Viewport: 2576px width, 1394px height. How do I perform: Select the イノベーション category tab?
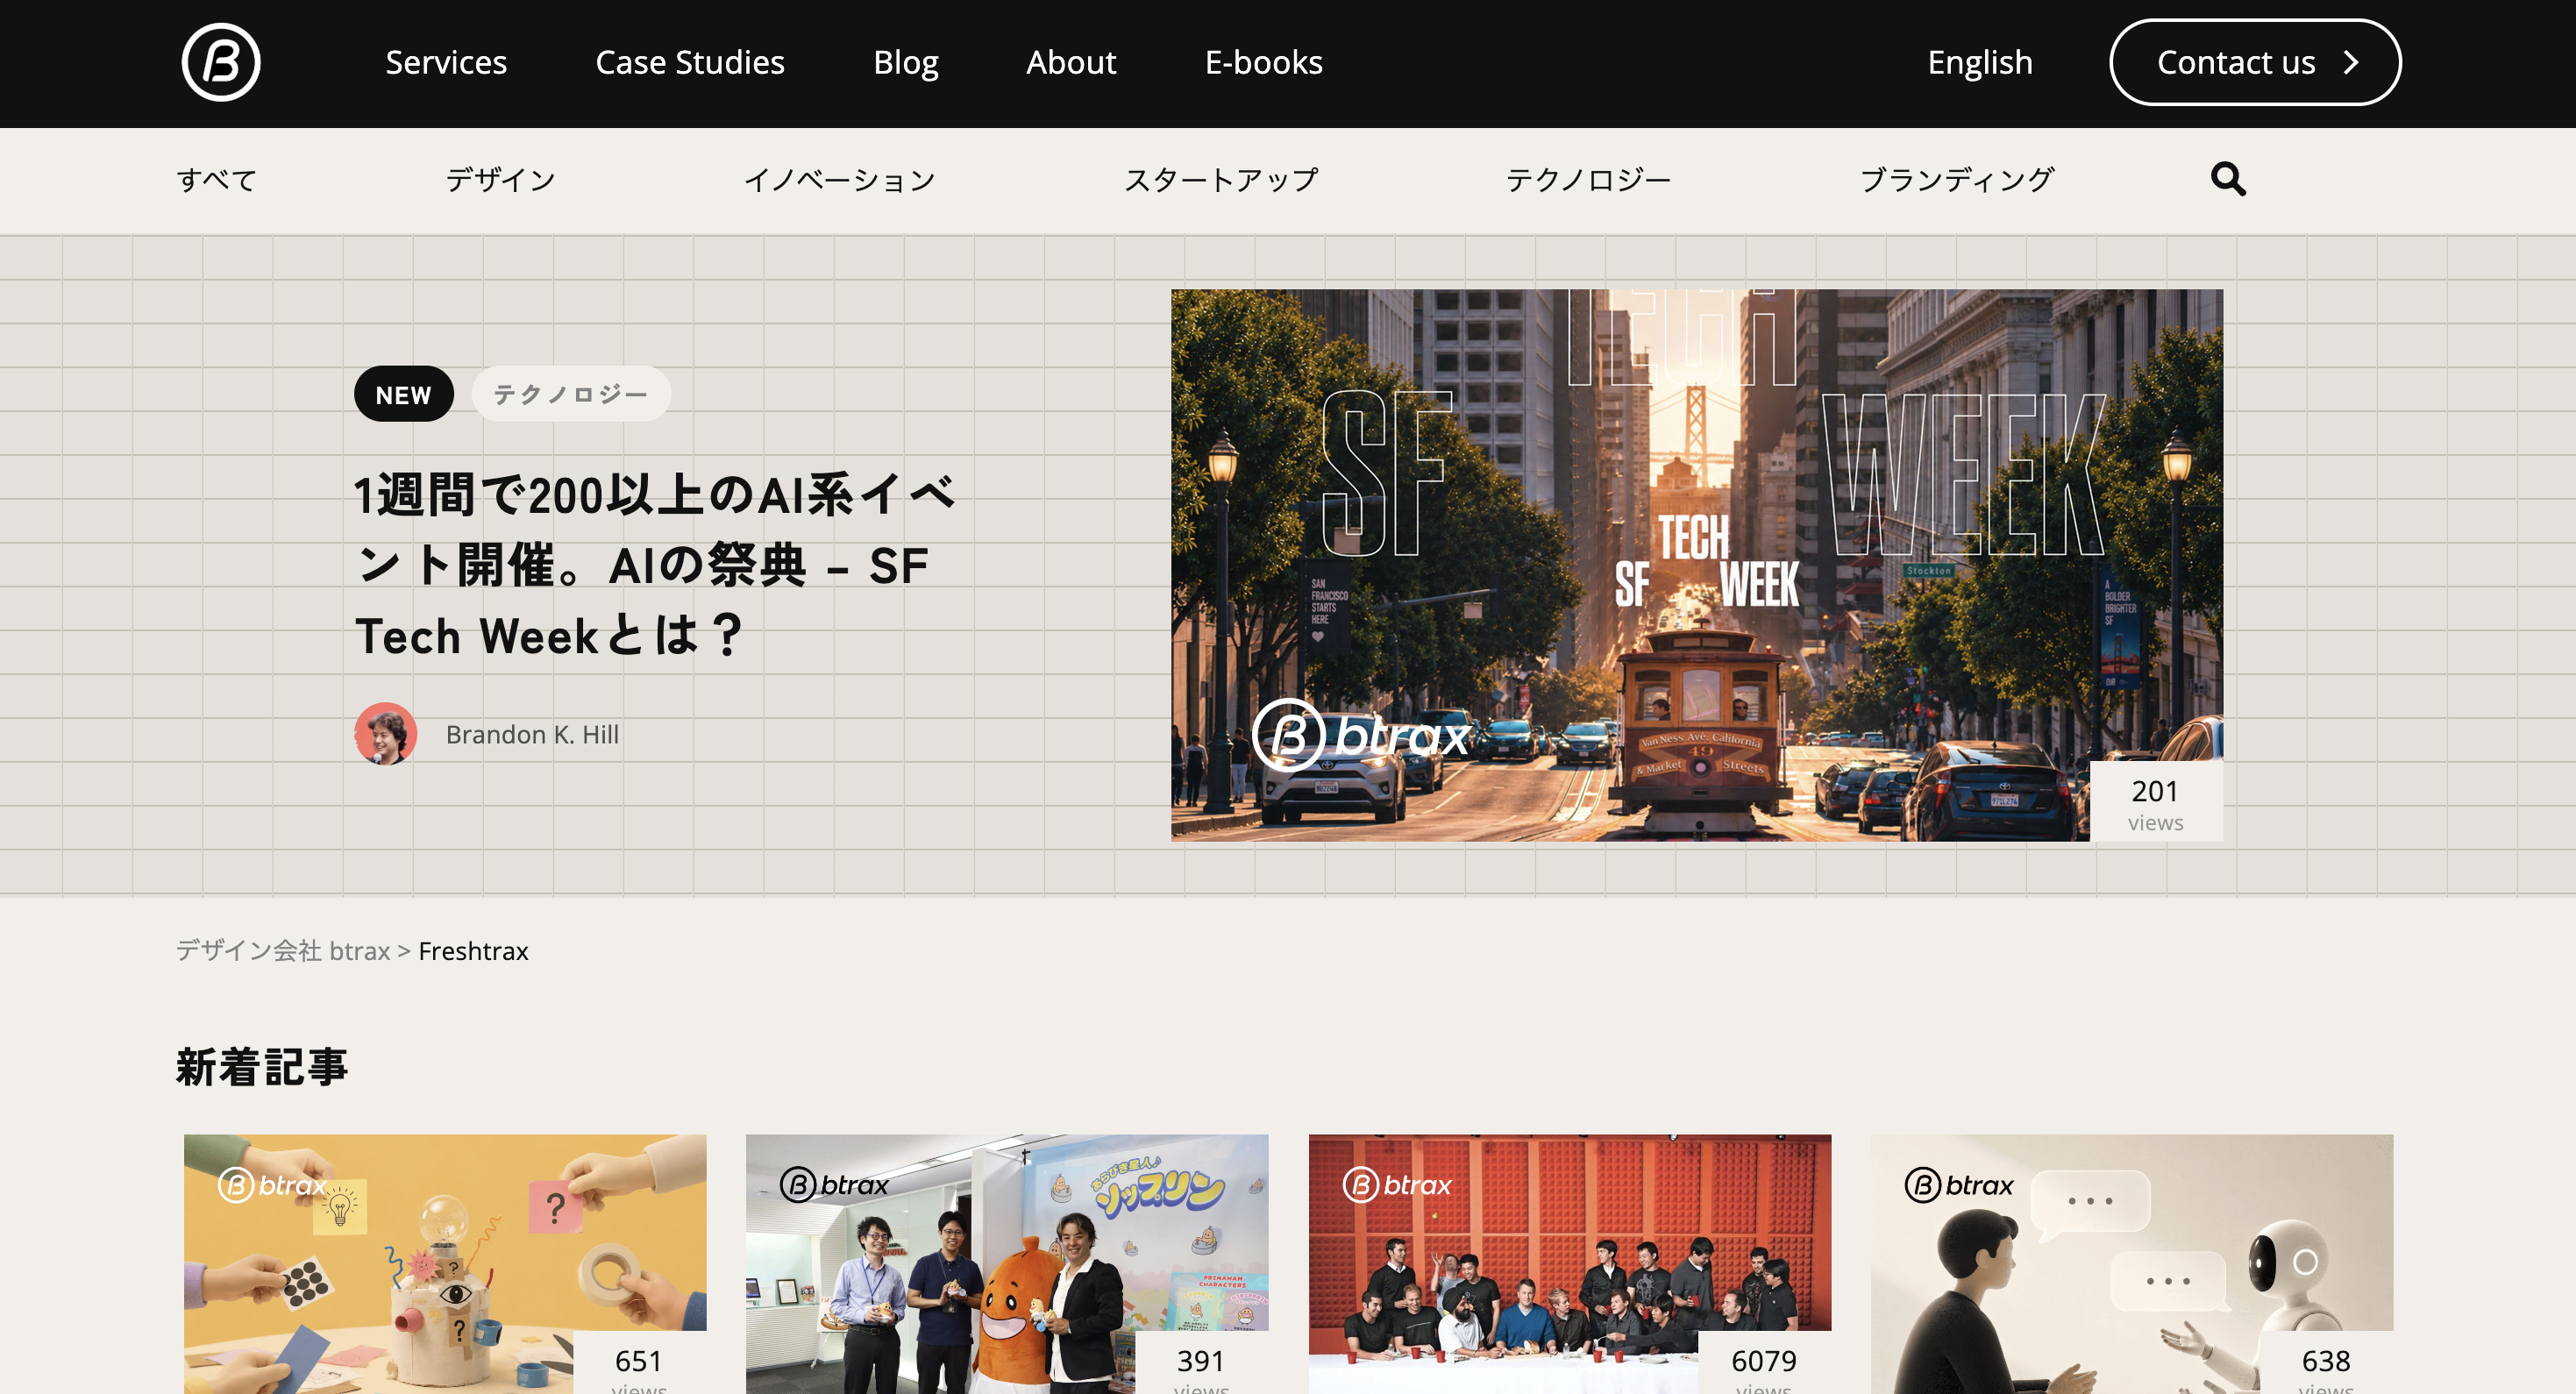point(839,179)
